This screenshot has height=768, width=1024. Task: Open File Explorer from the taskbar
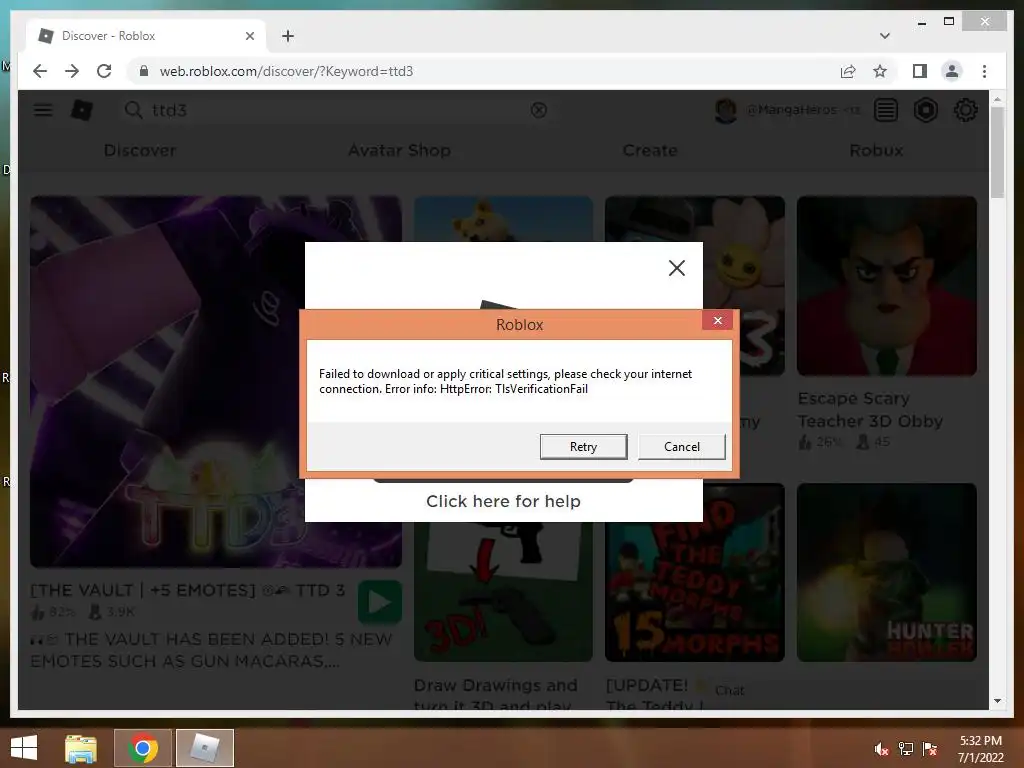(80, 748)
